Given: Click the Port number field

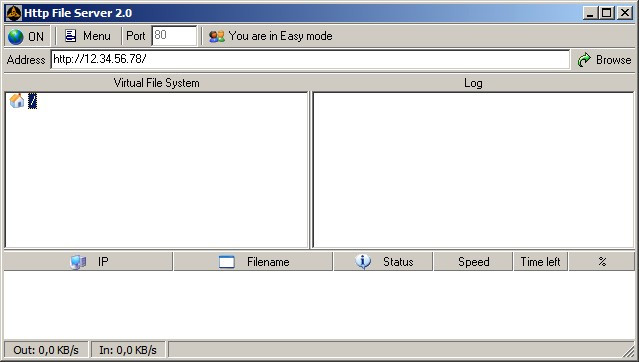Looking at the screenshot, I should click(x=174, y=36).
